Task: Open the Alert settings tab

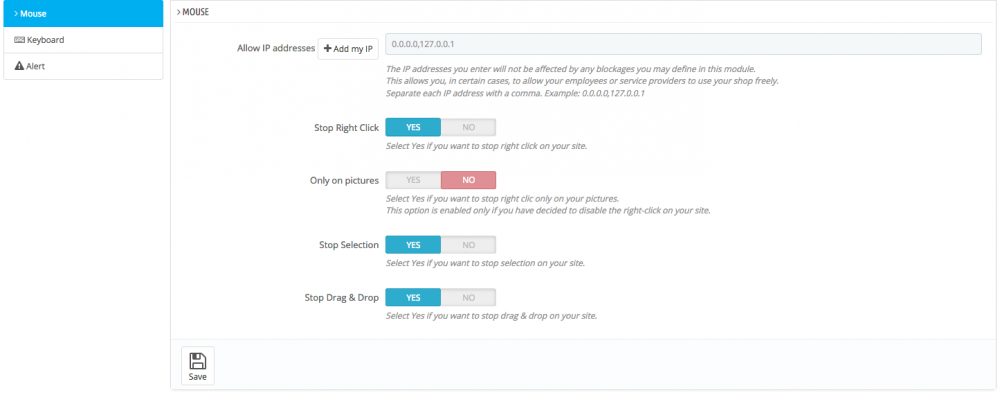Action: pyautogui.click(x=83, y=66)
